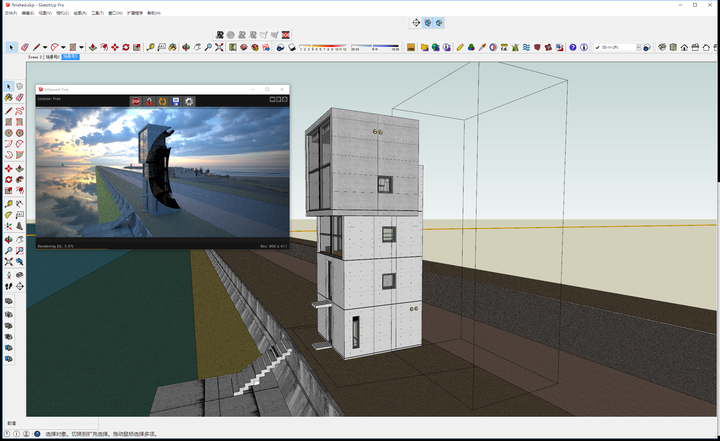Click the Stop render button in Maxwell Fire
The width and height of the screenshot is (720, 441).
point(135,101)
